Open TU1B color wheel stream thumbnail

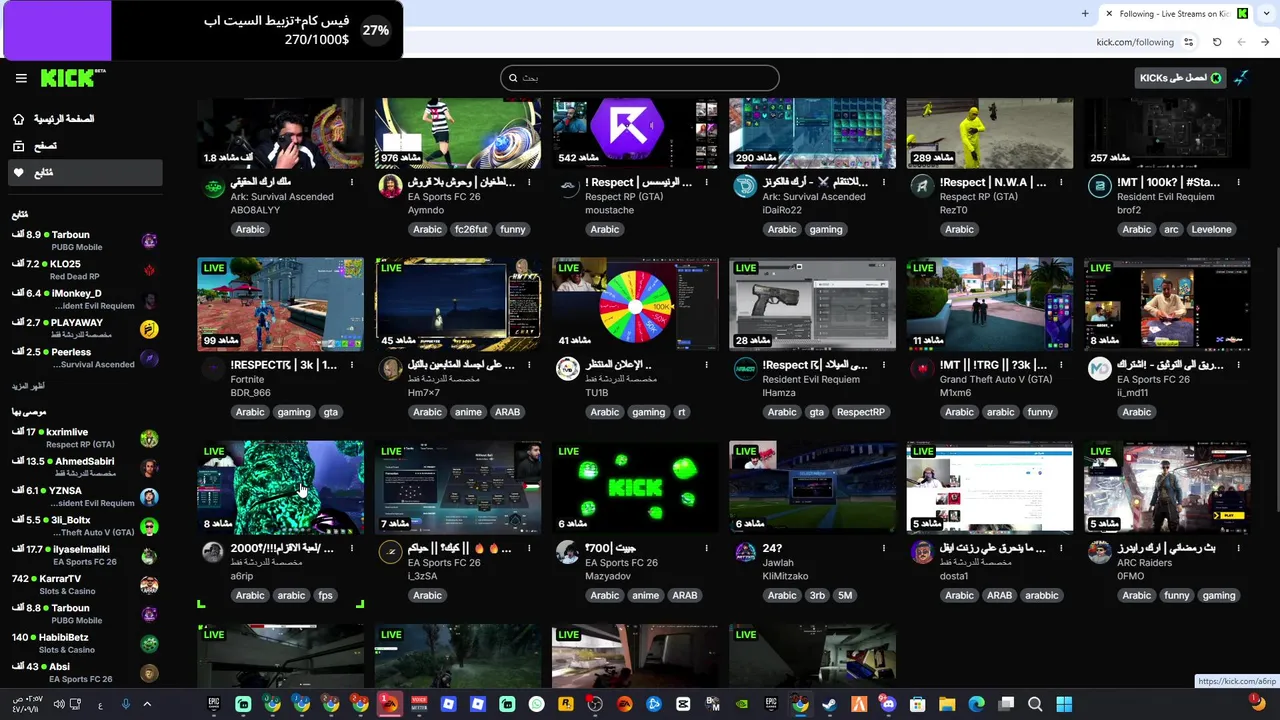tap(635, 304)
